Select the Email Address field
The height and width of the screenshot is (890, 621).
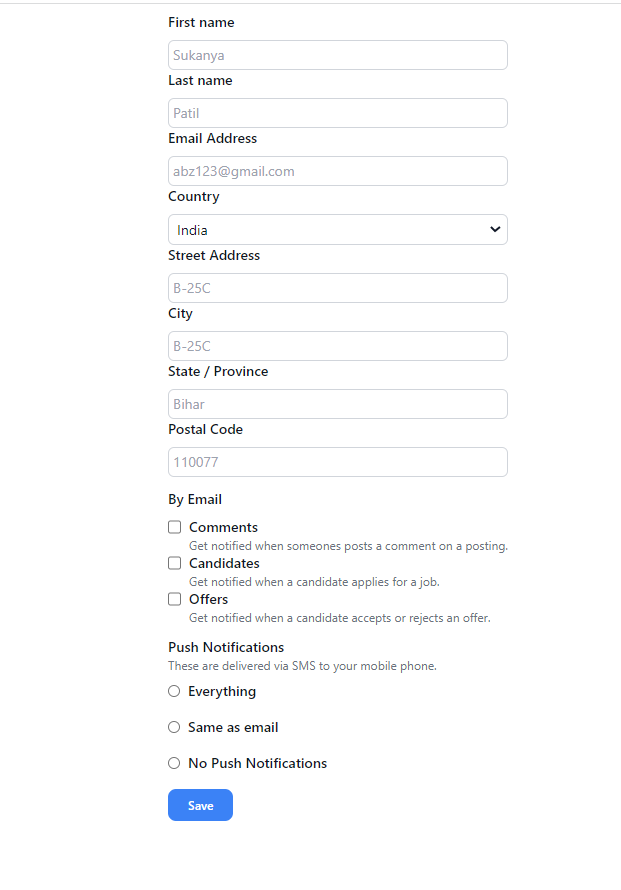338,171
